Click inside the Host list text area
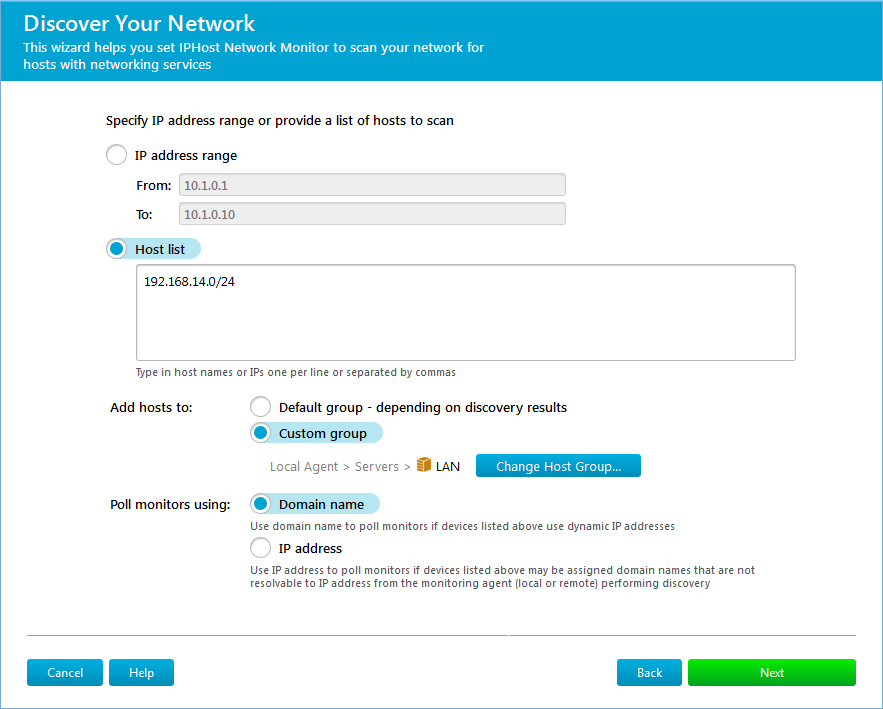This screenshot has height=709, width=883. 466,313
